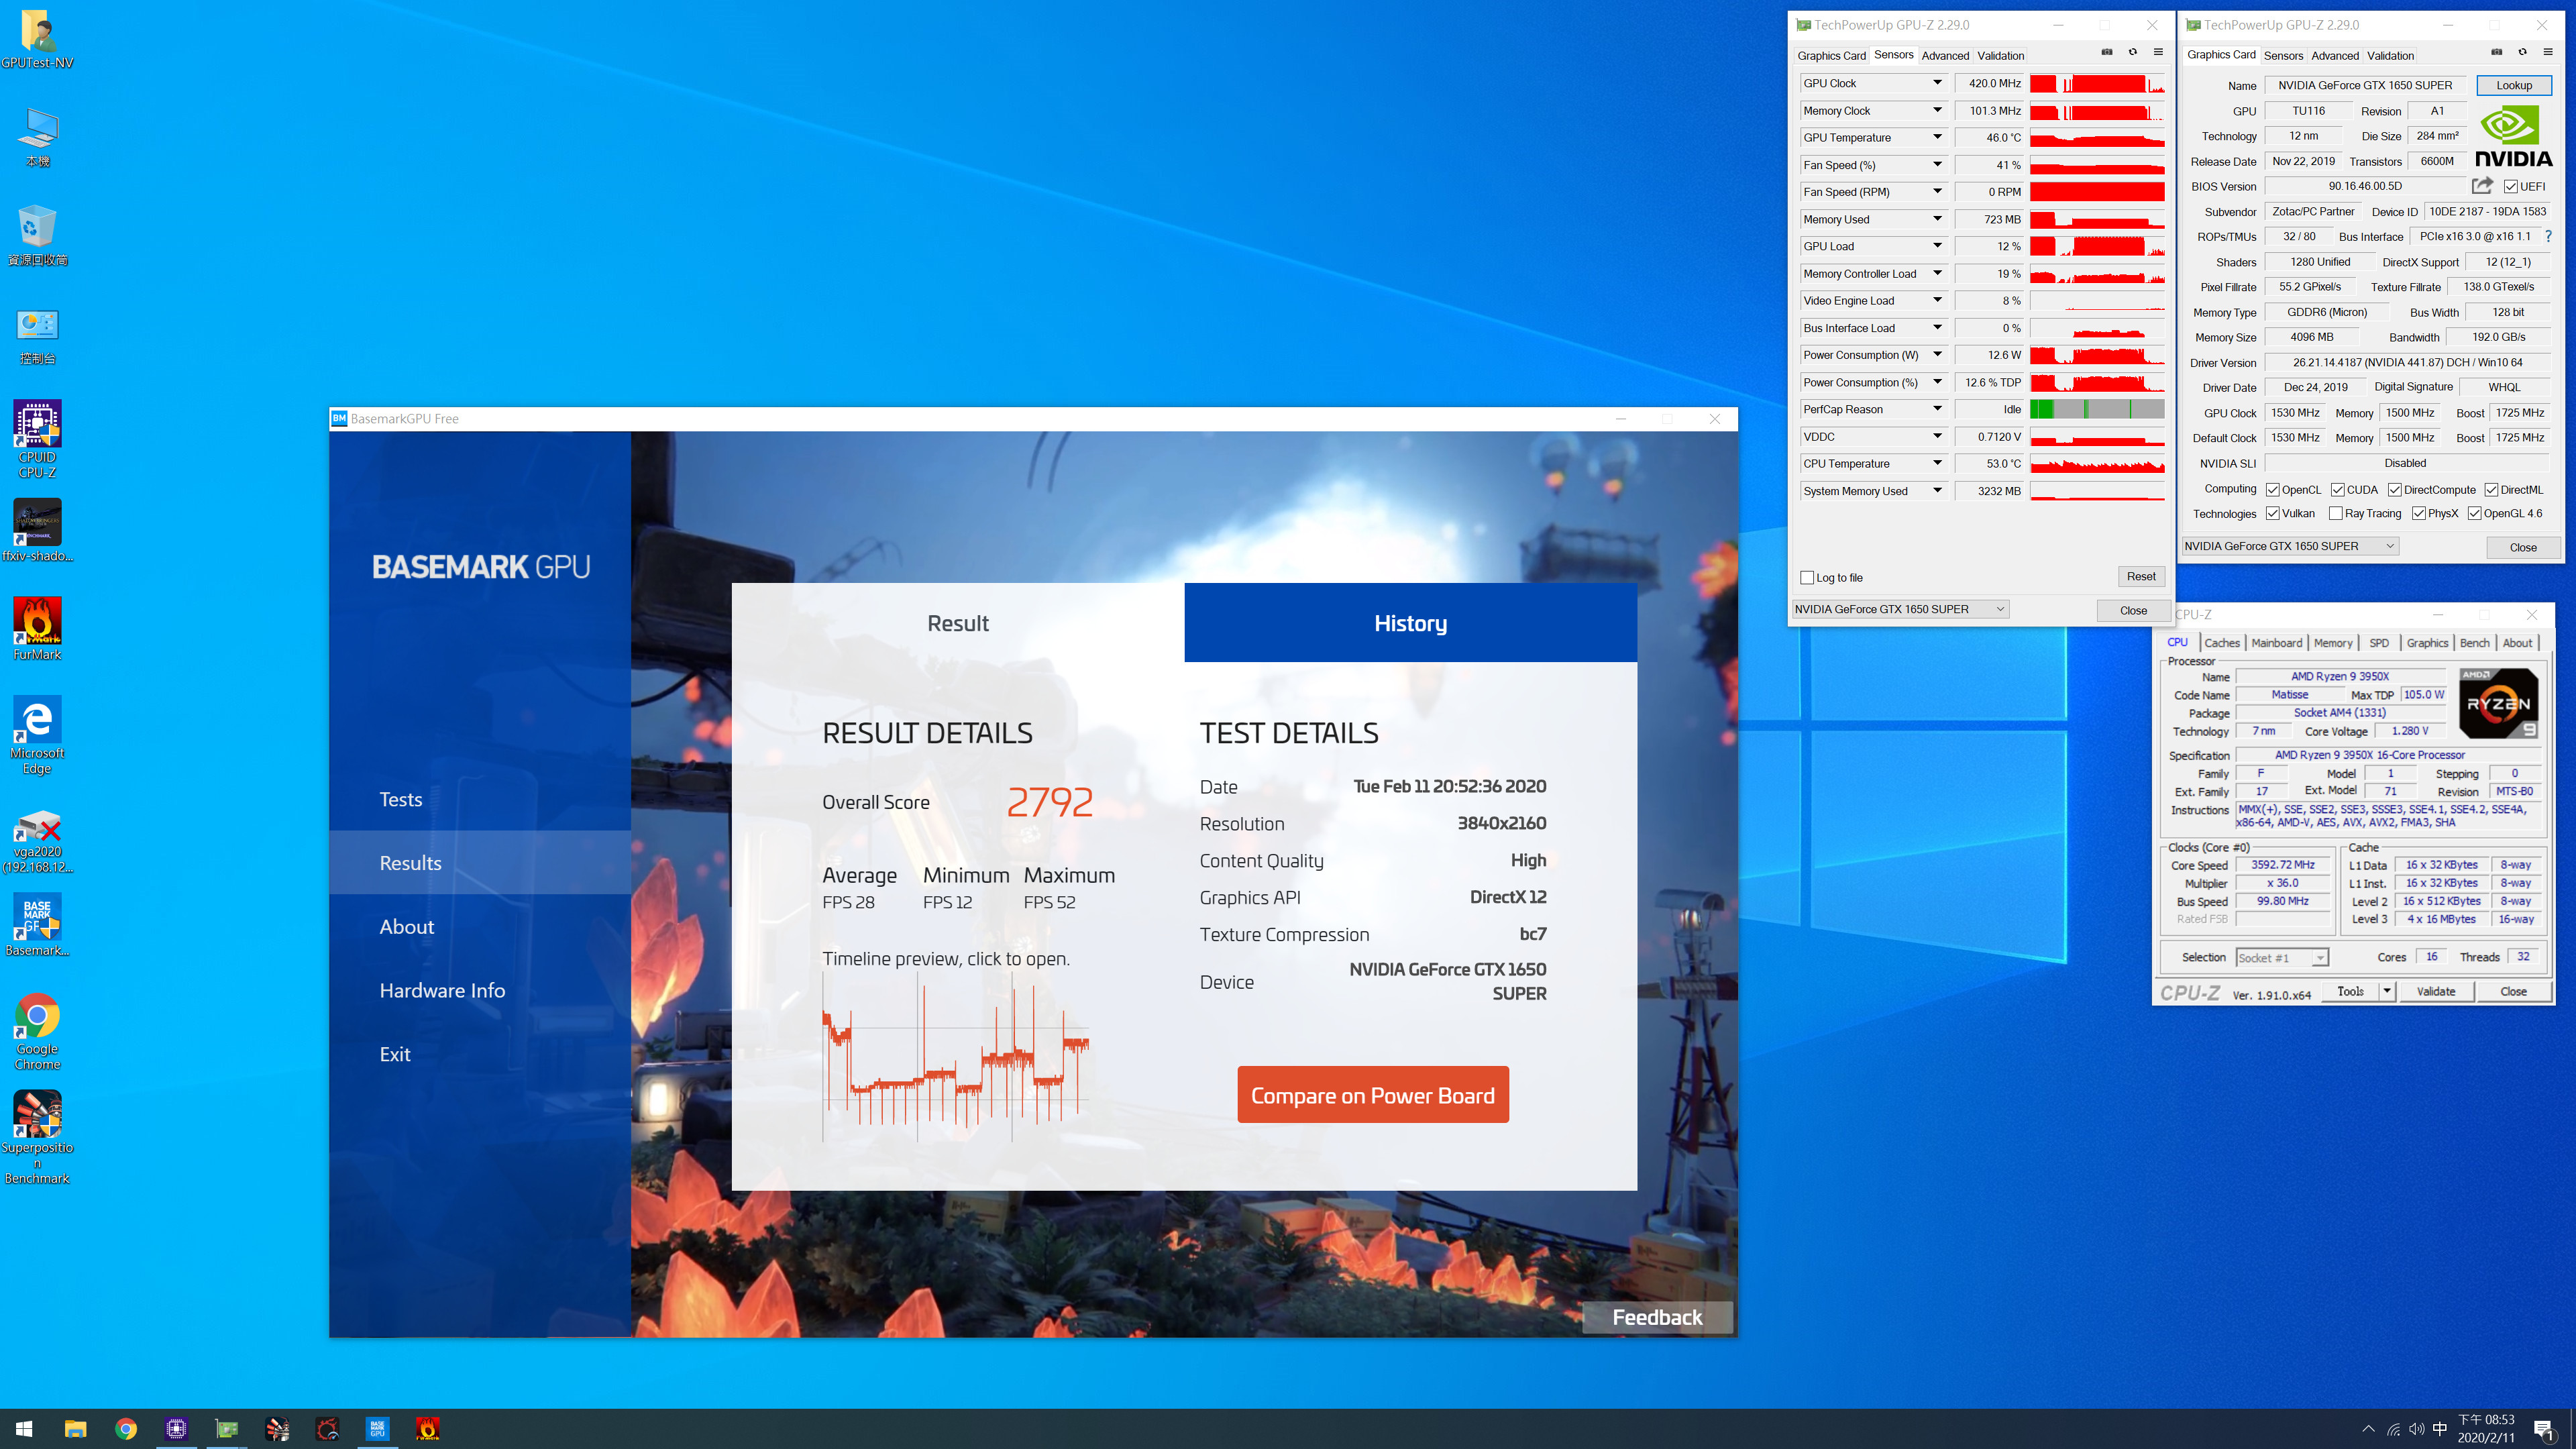This screenshot has width=2576, height=1449.
Task: Toggle the DirectML checkbox
Action: (x=2491, y=490)
